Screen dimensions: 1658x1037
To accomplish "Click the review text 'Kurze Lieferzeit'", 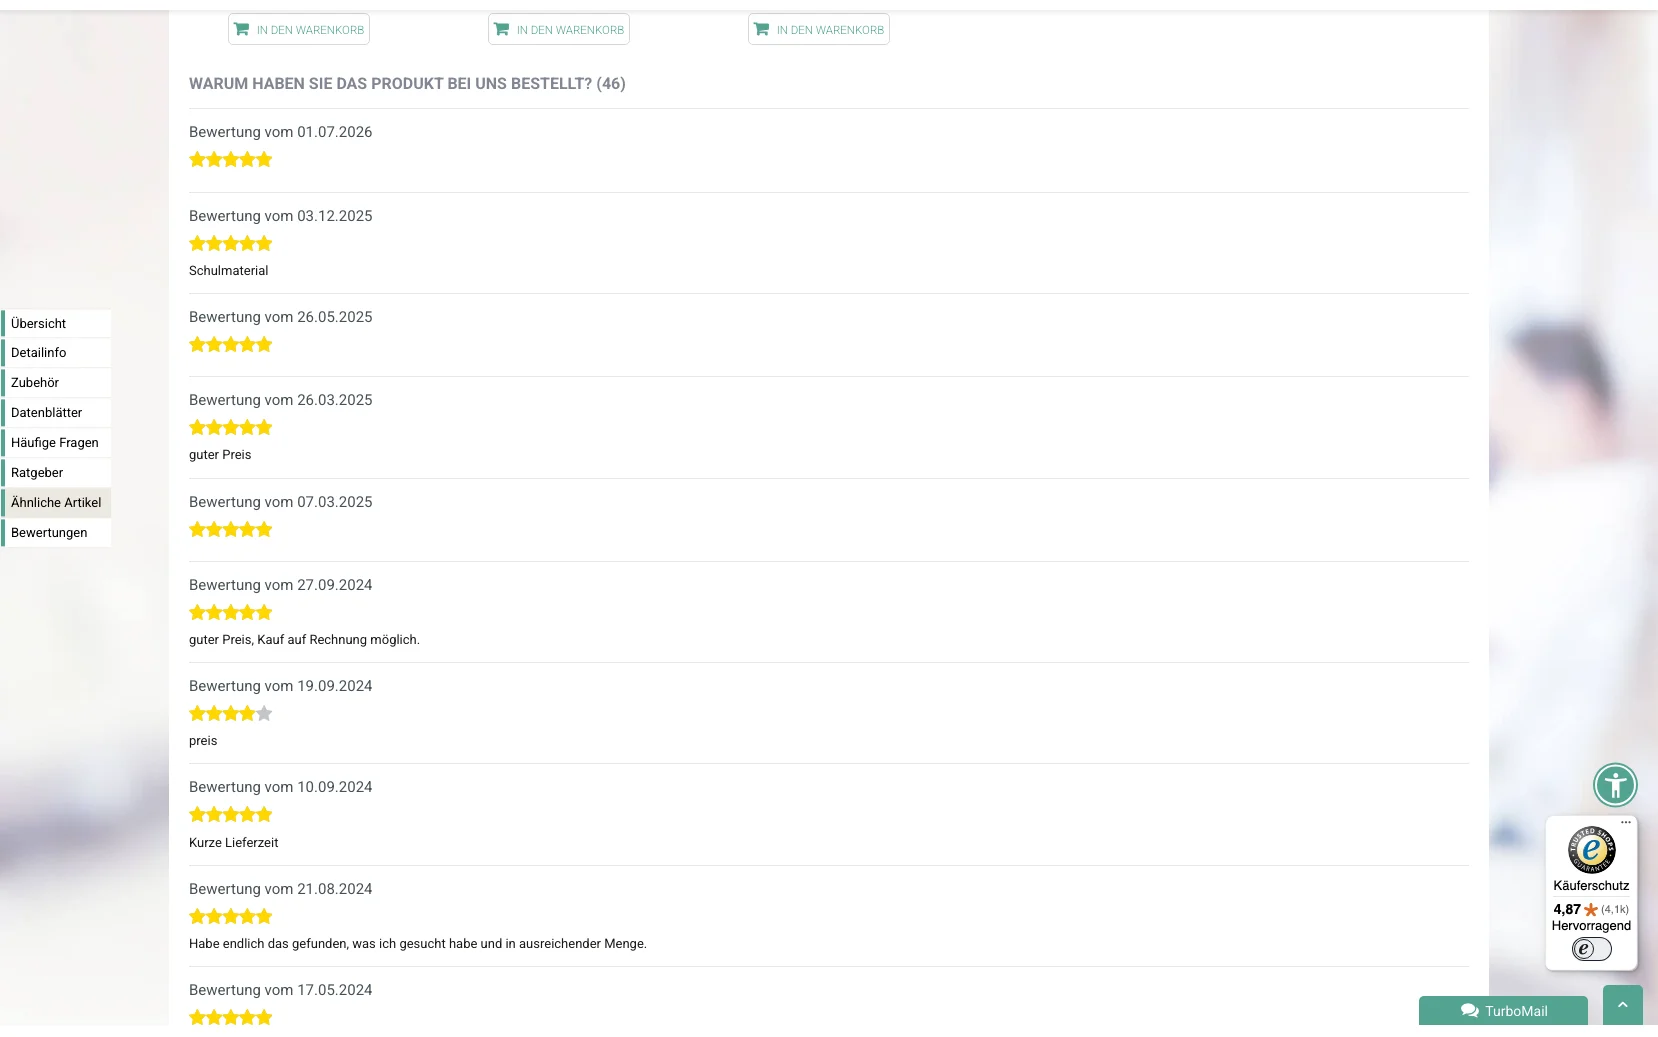I will point(234,842).
